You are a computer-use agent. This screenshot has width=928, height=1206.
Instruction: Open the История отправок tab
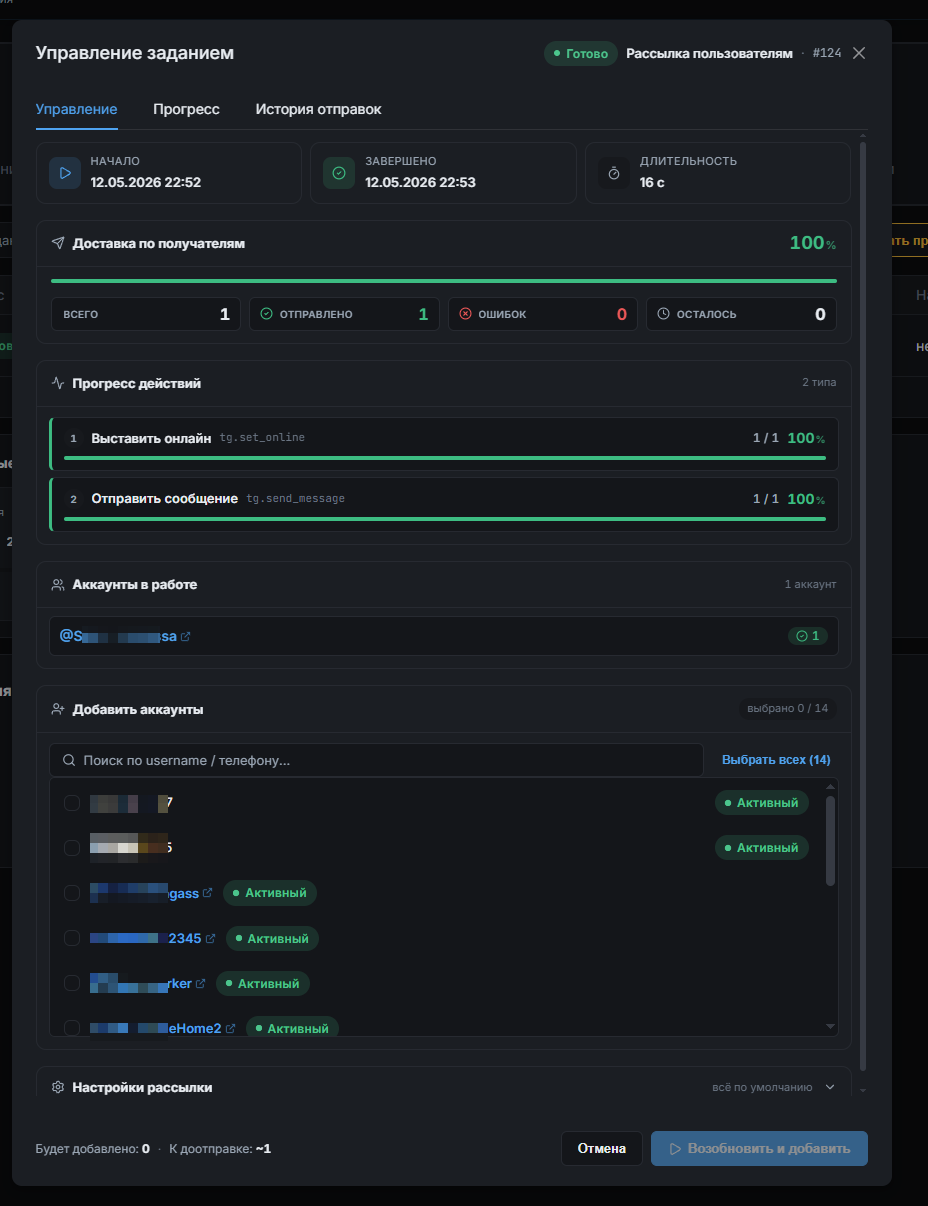pyautogui.click(x=318, y=109)
